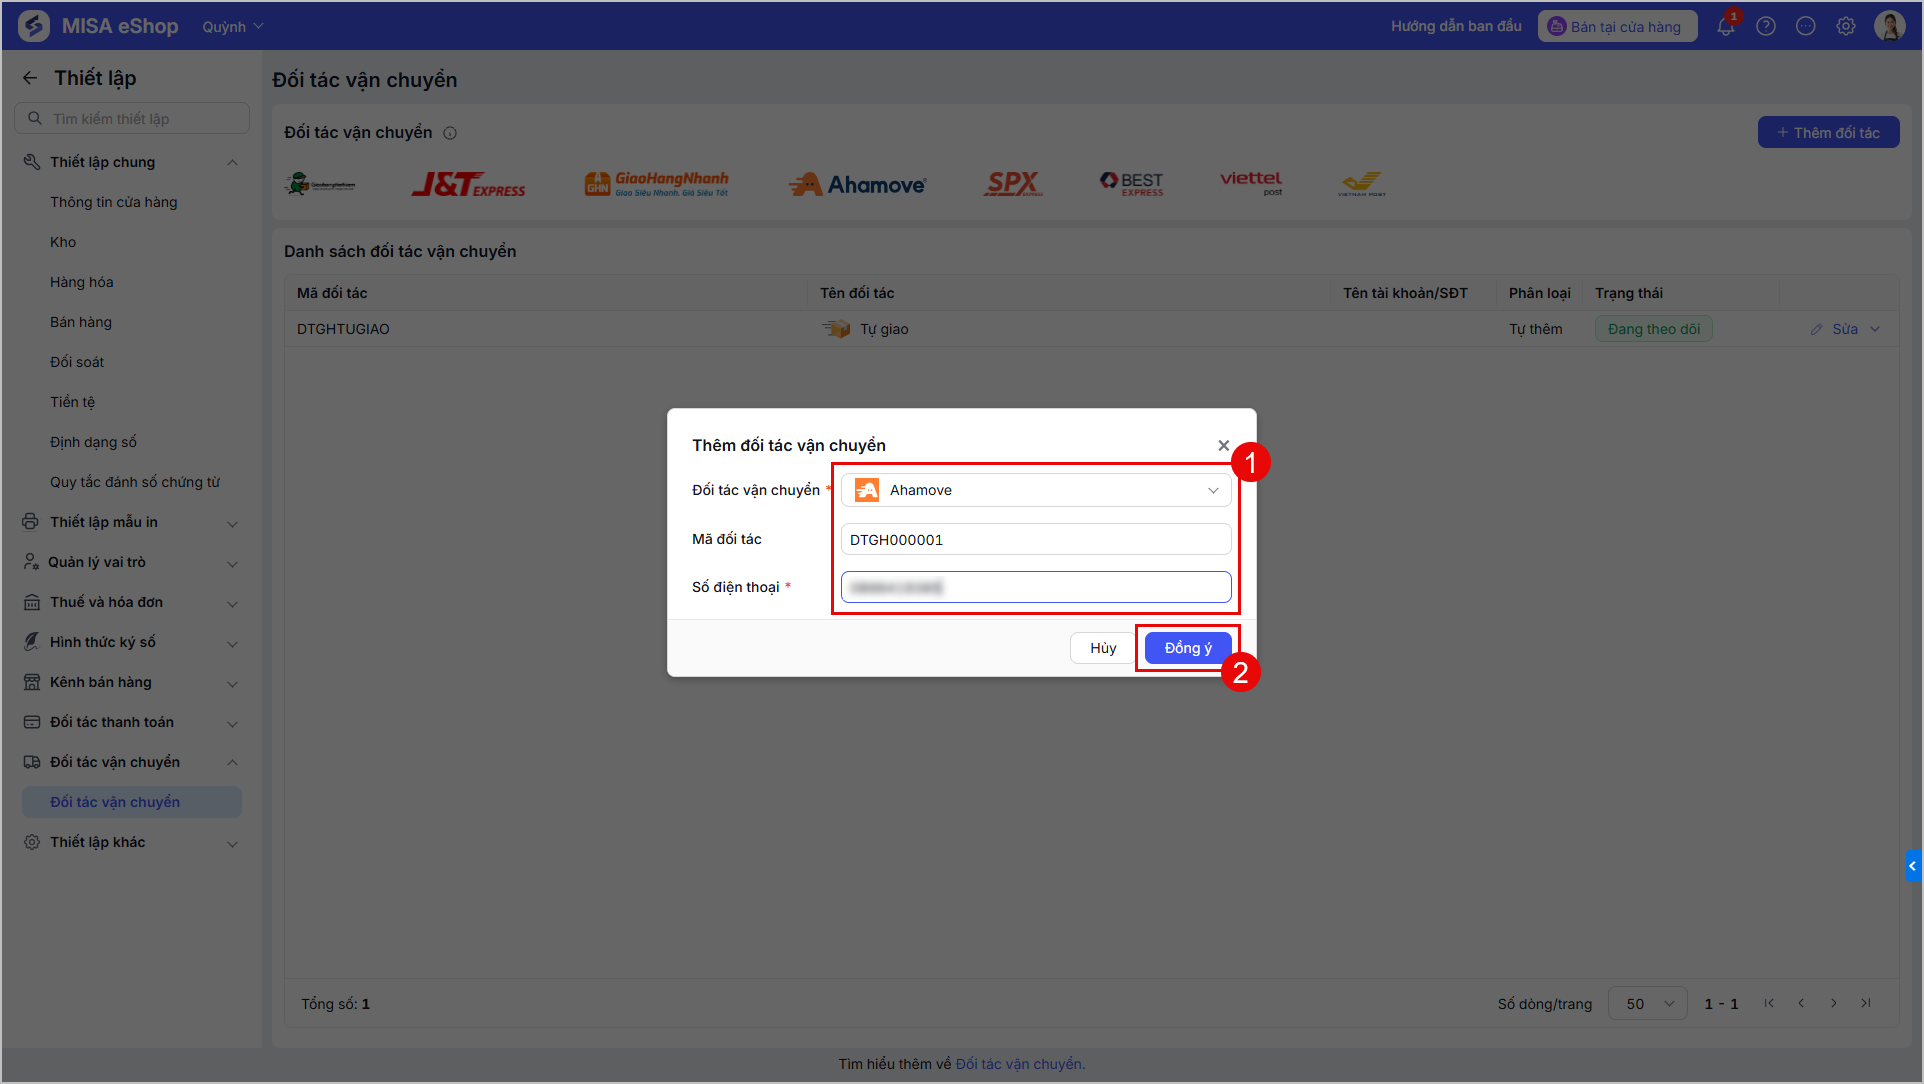
Task: Close the Thêm đối tác vận chuyển dialog
Action: [x=1223, y=445]
